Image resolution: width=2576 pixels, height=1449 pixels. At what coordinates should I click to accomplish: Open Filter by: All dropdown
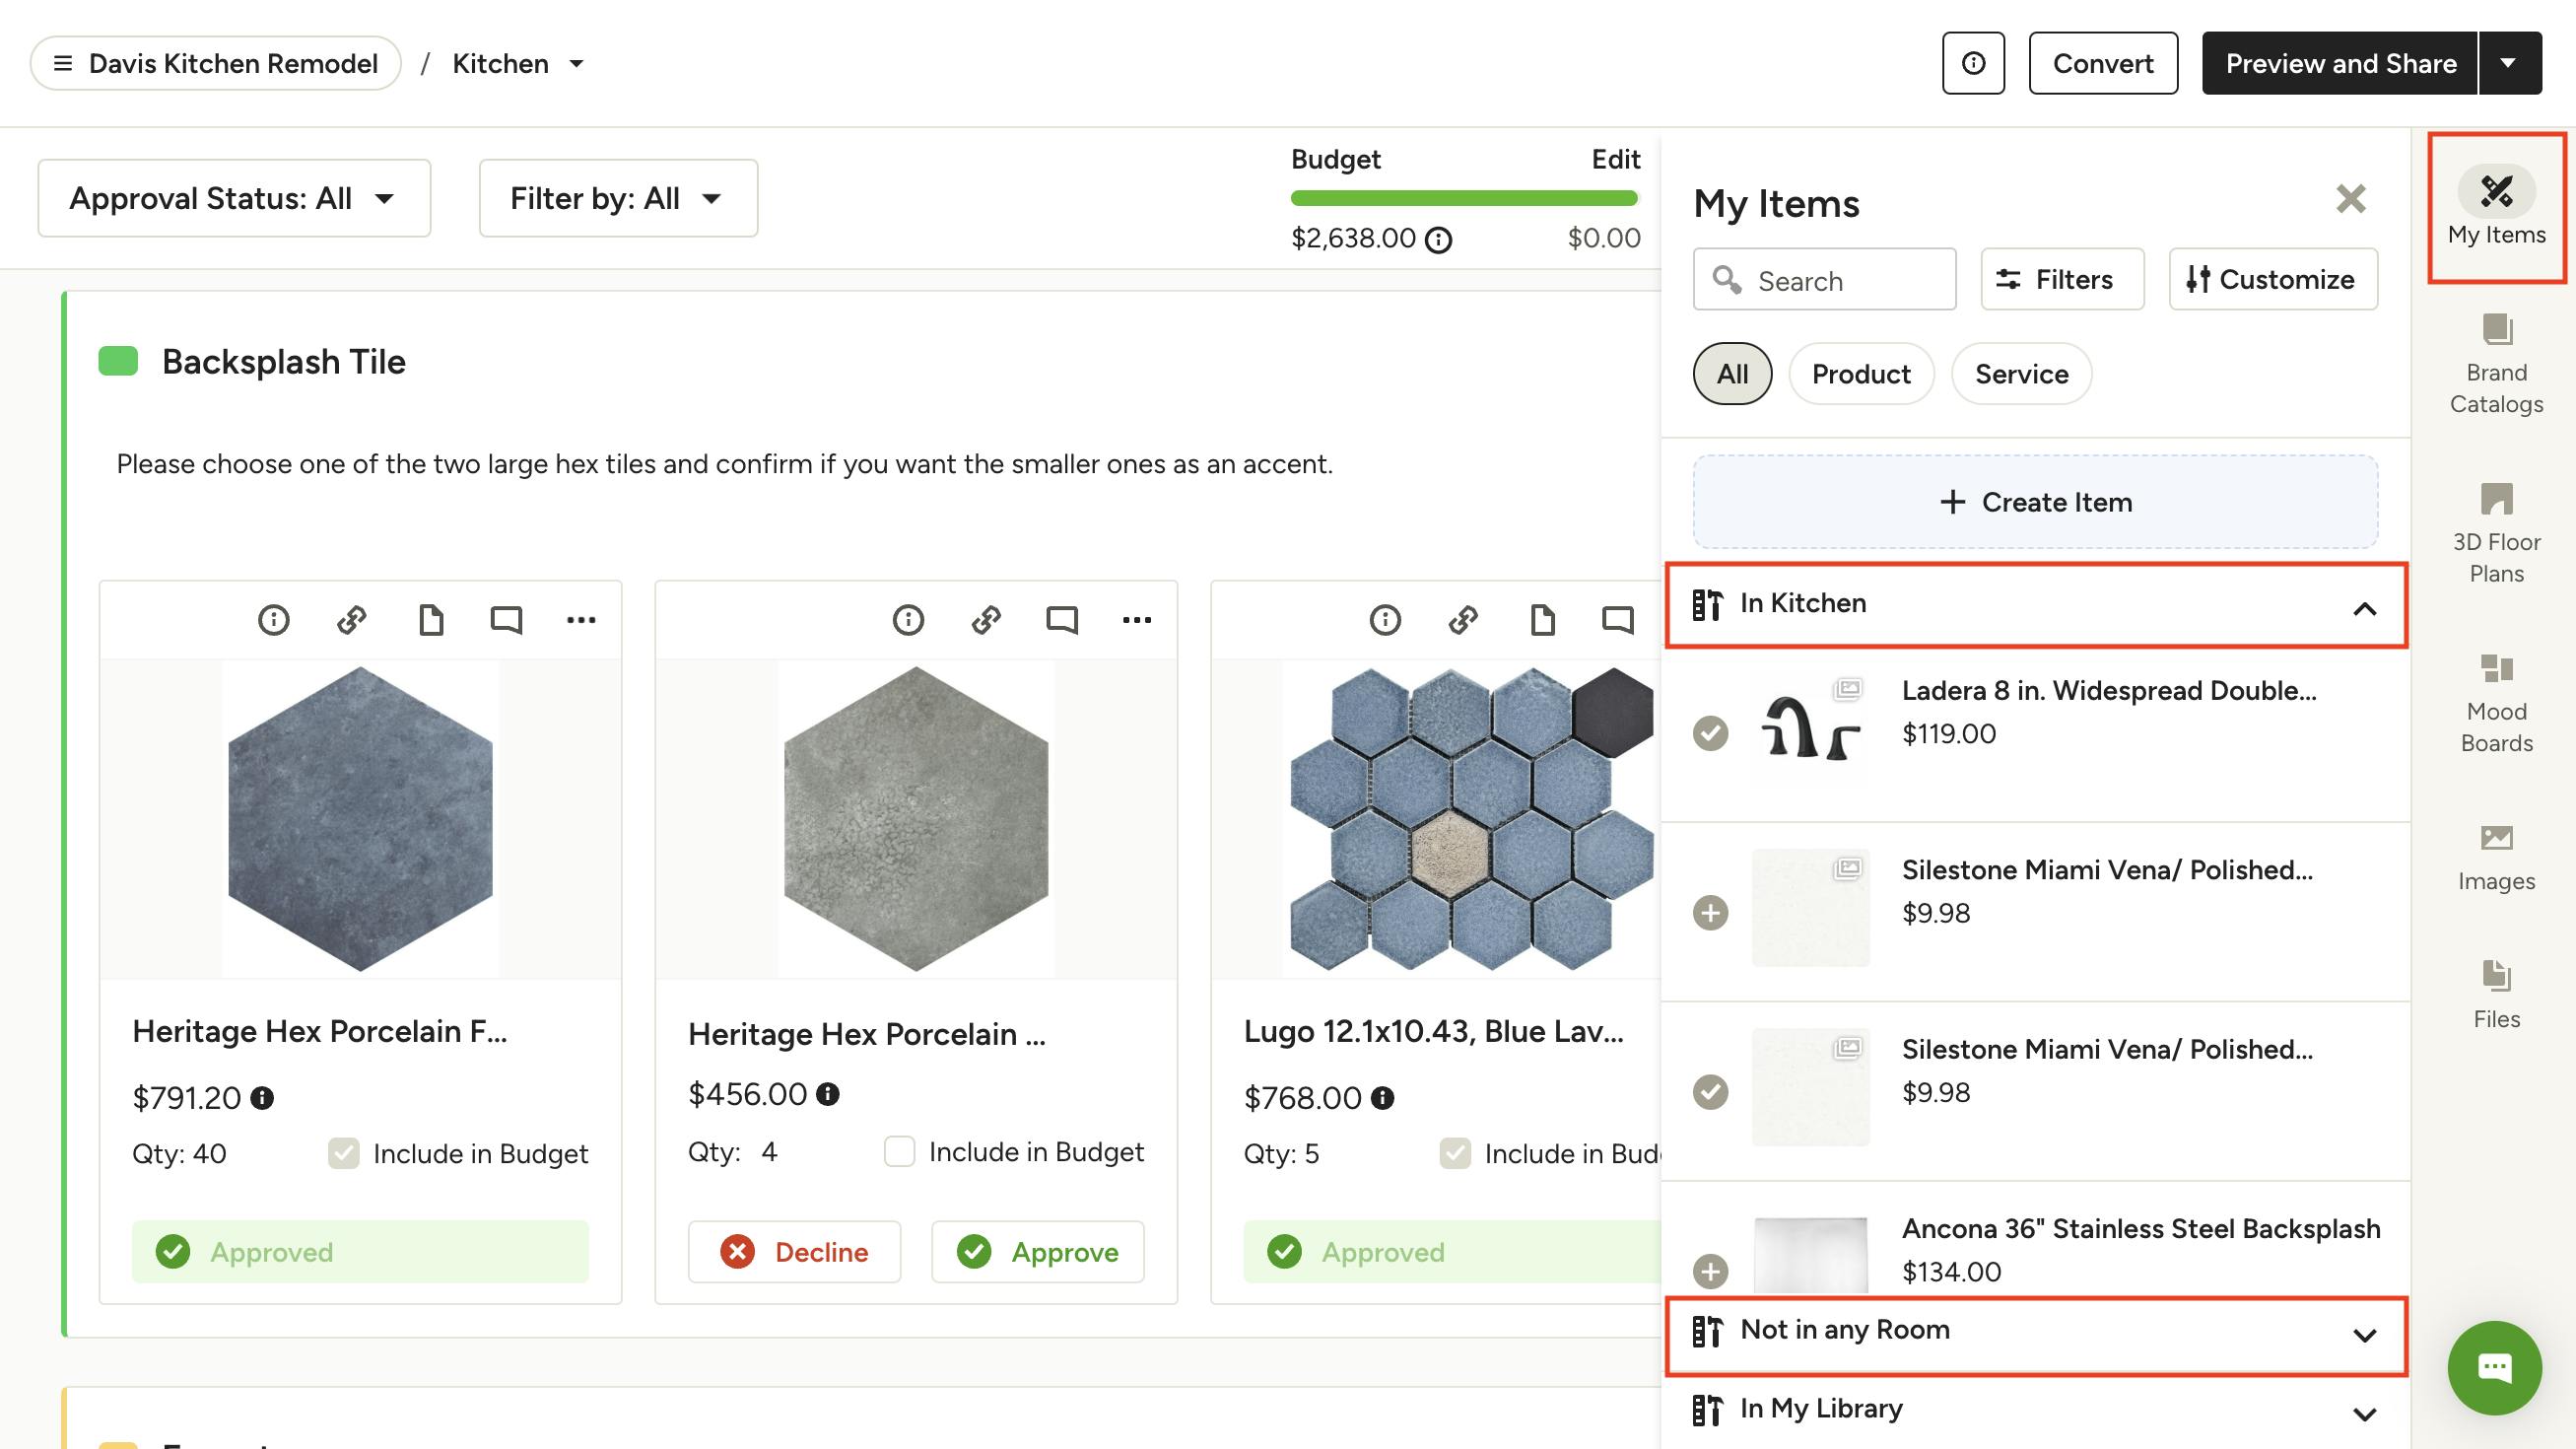(x=618, y=198)
